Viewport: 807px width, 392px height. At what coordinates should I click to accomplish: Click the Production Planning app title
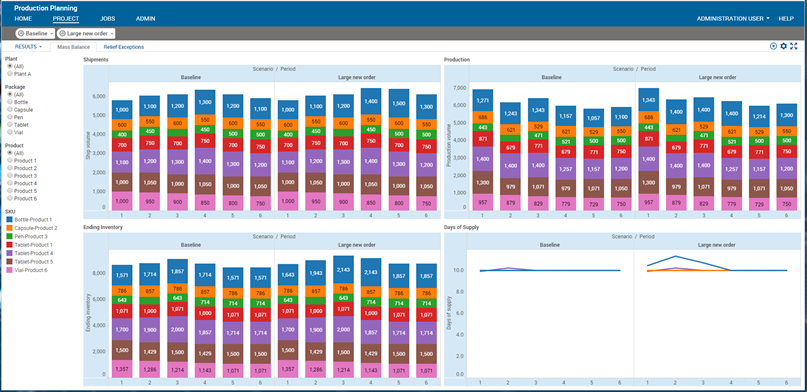46,8
